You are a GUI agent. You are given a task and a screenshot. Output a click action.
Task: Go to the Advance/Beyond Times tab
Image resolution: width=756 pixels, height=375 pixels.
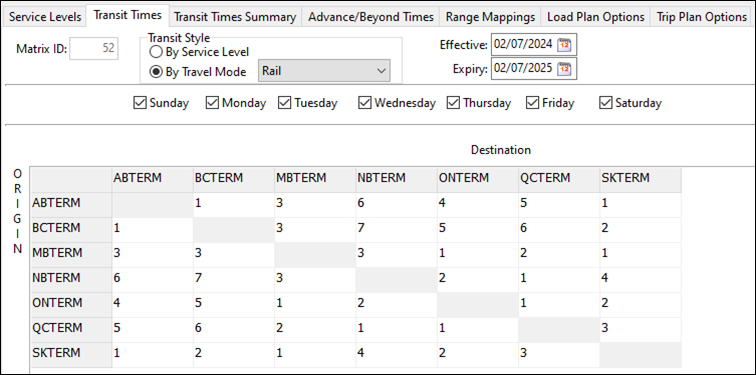point(371,17)
